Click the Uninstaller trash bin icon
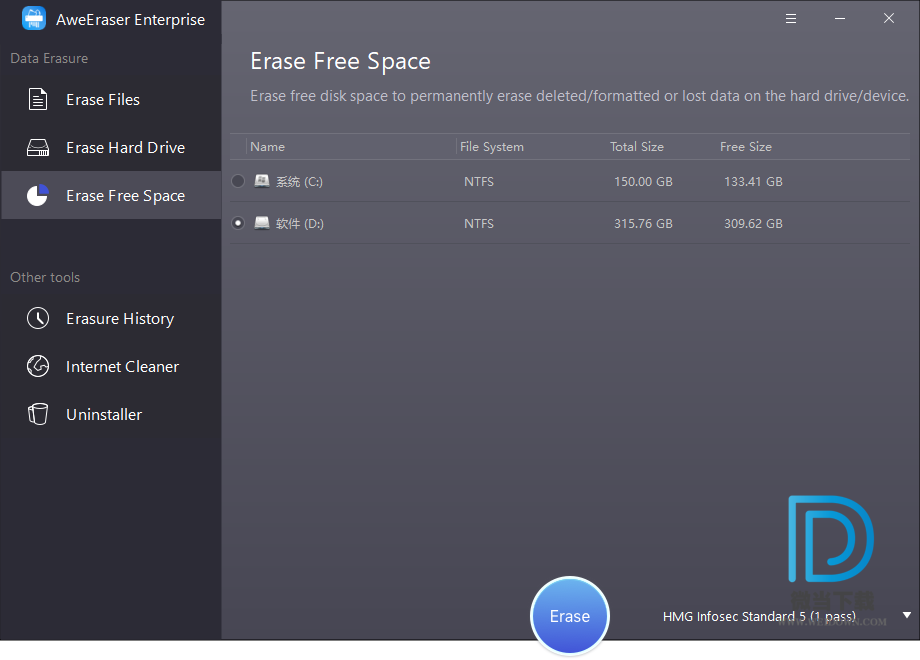This screenshot has height=660, width=920. (38, 414)
